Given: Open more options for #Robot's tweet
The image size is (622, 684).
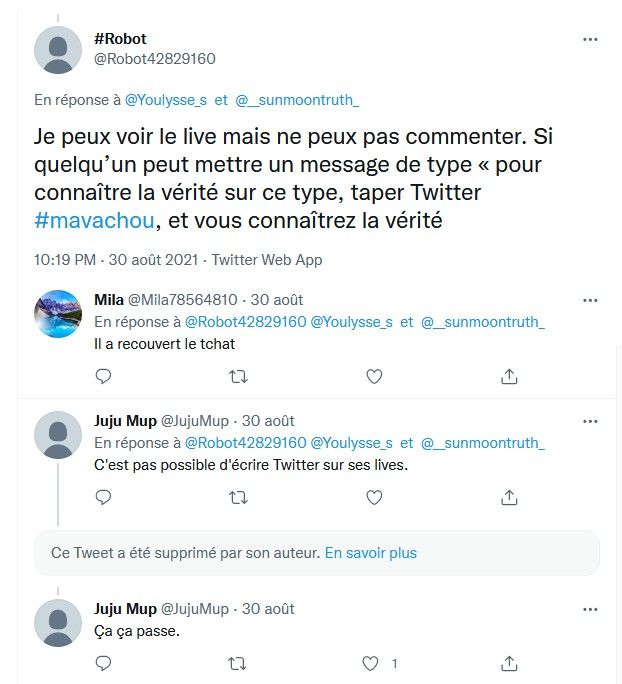Looking at the screenshot, I should click(590, 39).
